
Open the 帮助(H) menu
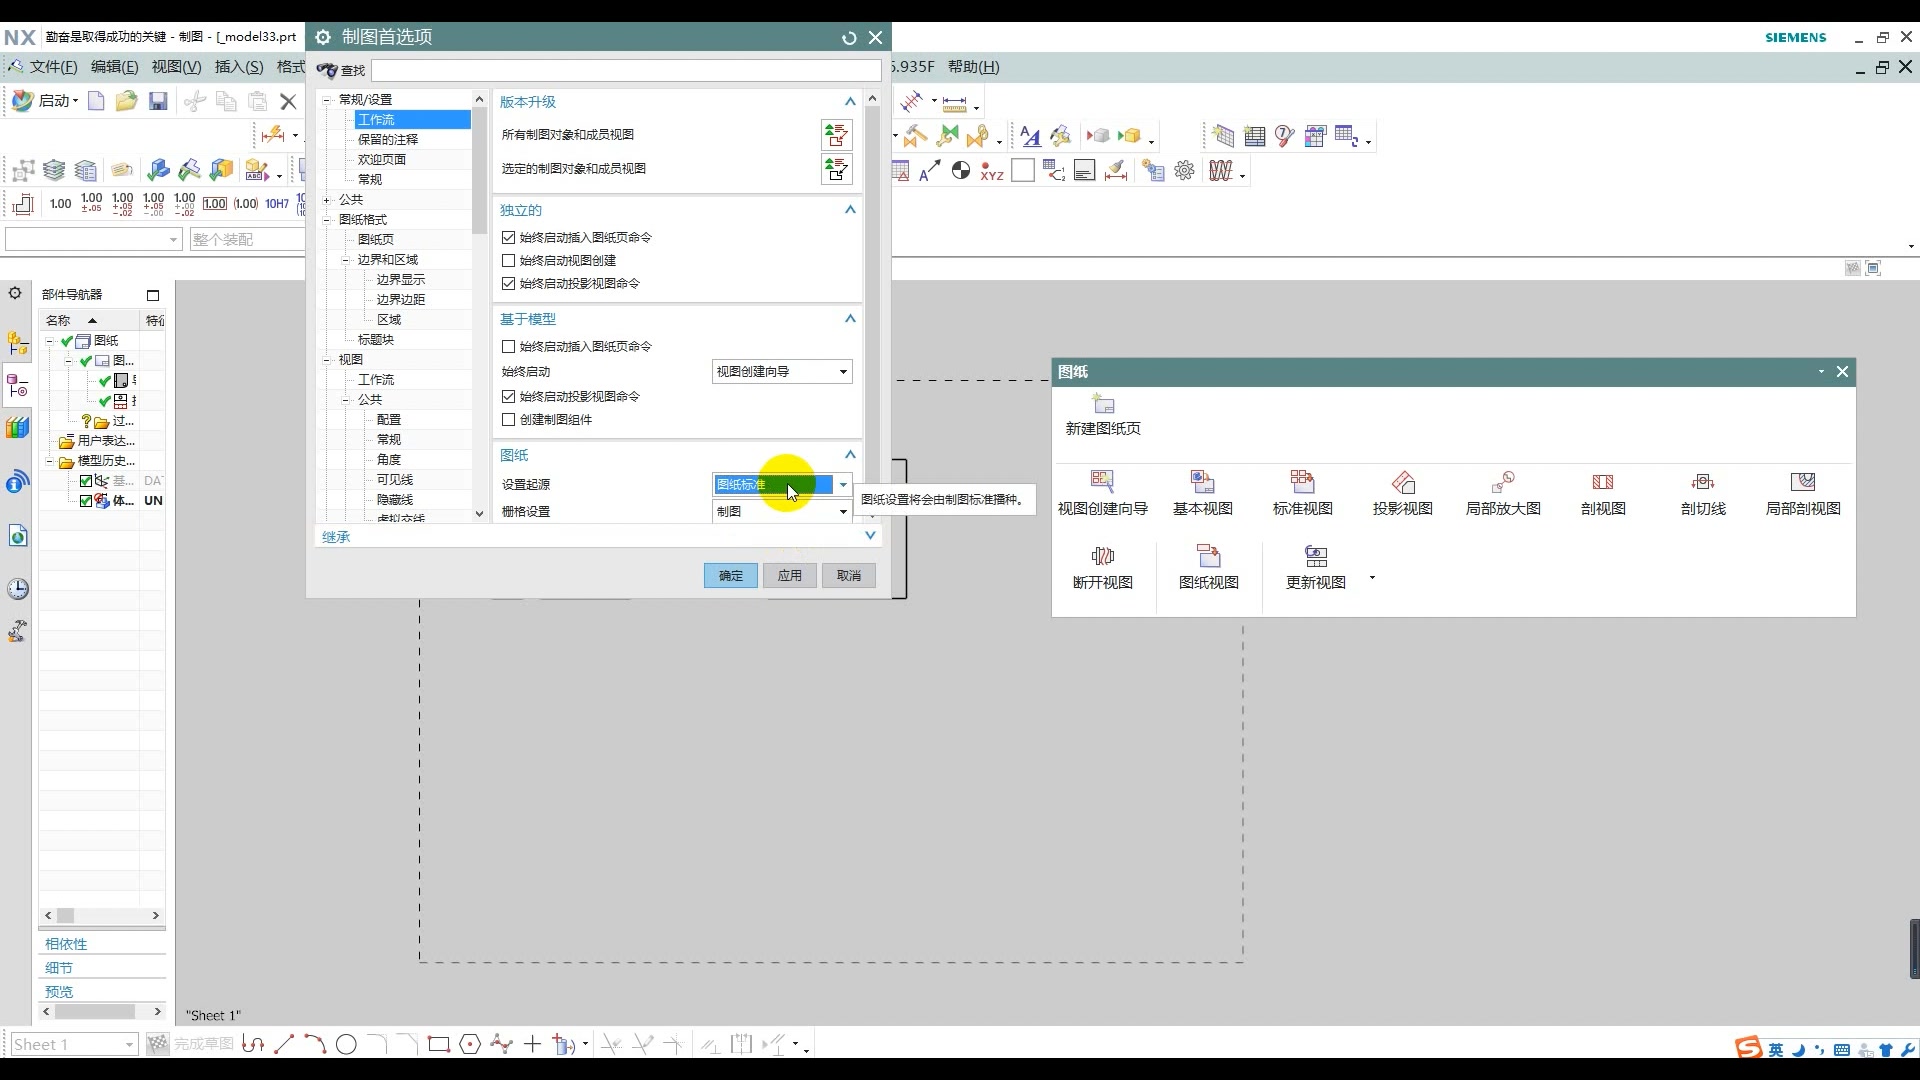point(973,67)
